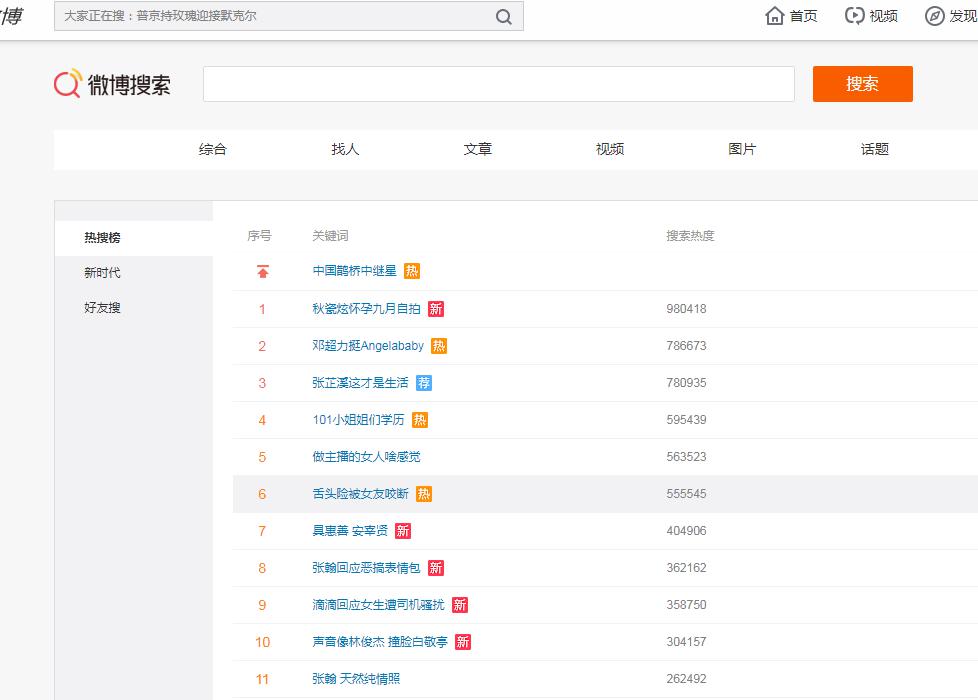This screenshot has width=978, height=700.
Task: Click the 视频 label in the top navigation
Action: (883, 16)
